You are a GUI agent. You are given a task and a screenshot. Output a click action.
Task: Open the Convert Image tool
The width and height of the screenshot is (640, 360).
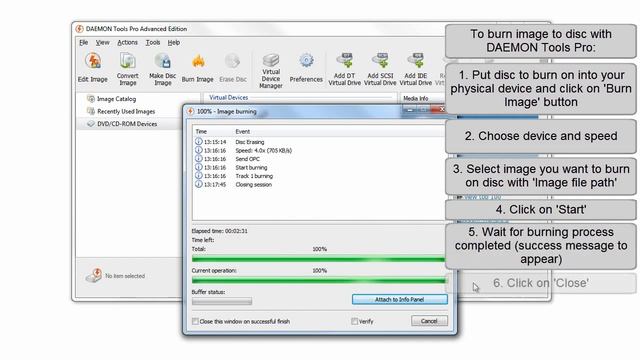(x=128, y=61)
